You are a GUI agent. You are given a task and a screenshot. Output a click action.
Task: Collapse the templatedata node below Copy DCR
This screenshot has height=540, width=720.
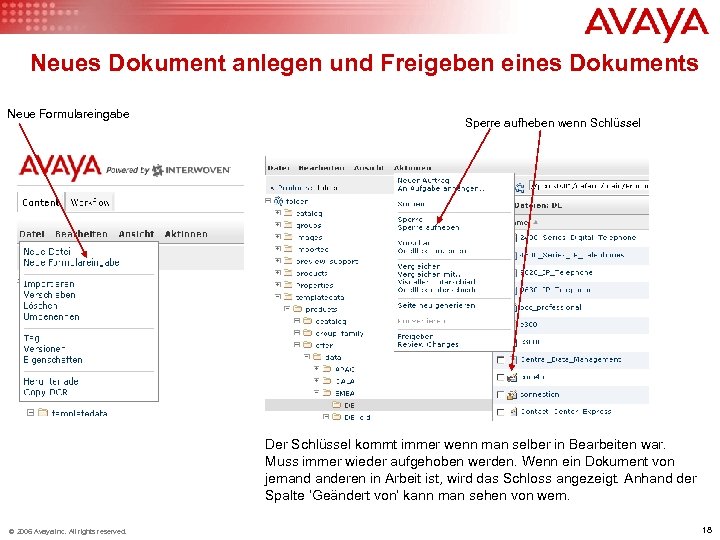click(30, 413)
